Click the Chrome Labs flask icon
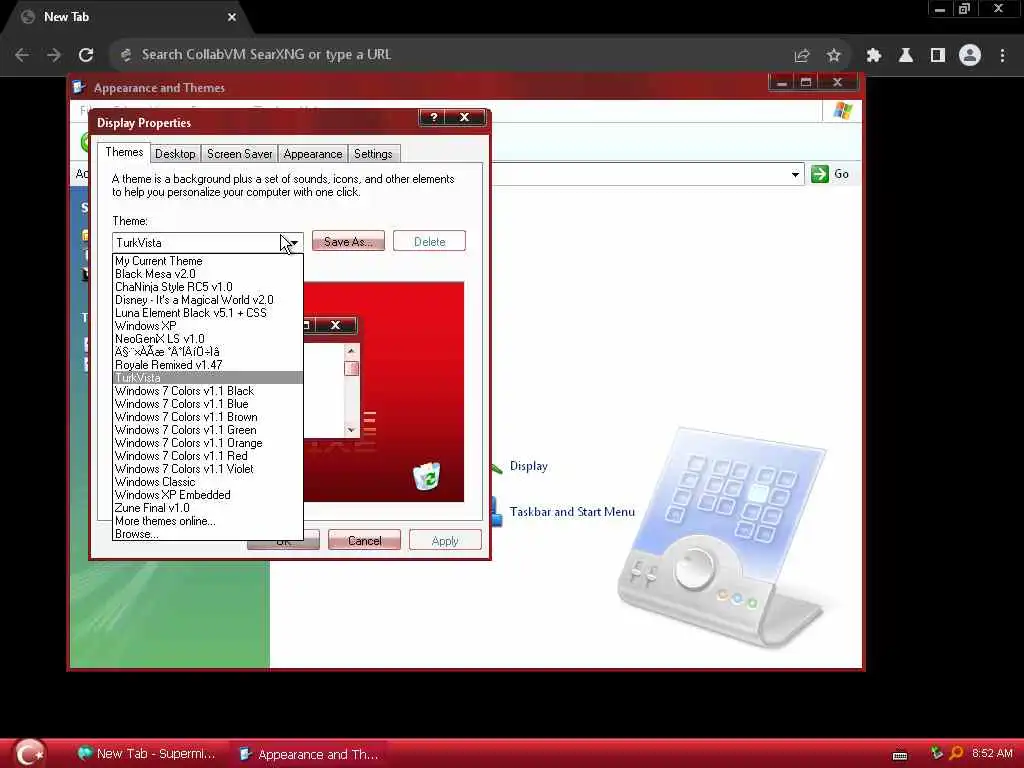The height and width of the screenshot is (768, 1024). tap(906, 56)
